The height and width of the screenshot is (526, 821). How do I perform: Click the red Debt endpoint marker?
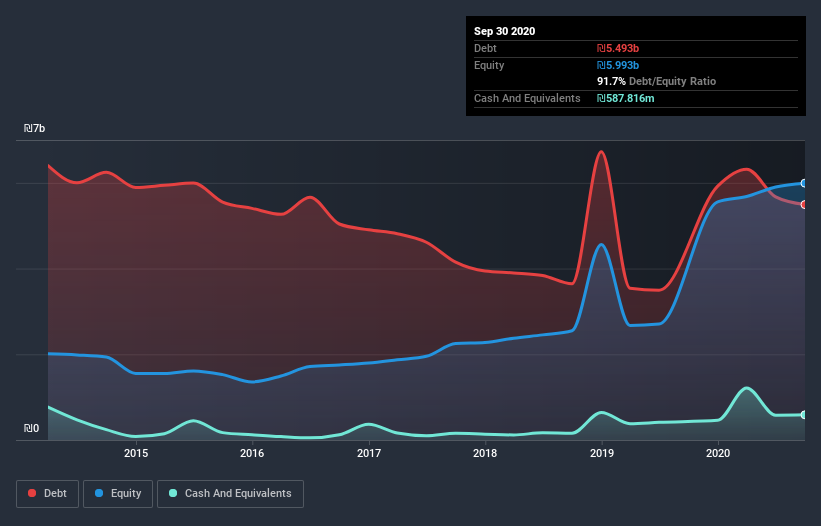[804, 205]
